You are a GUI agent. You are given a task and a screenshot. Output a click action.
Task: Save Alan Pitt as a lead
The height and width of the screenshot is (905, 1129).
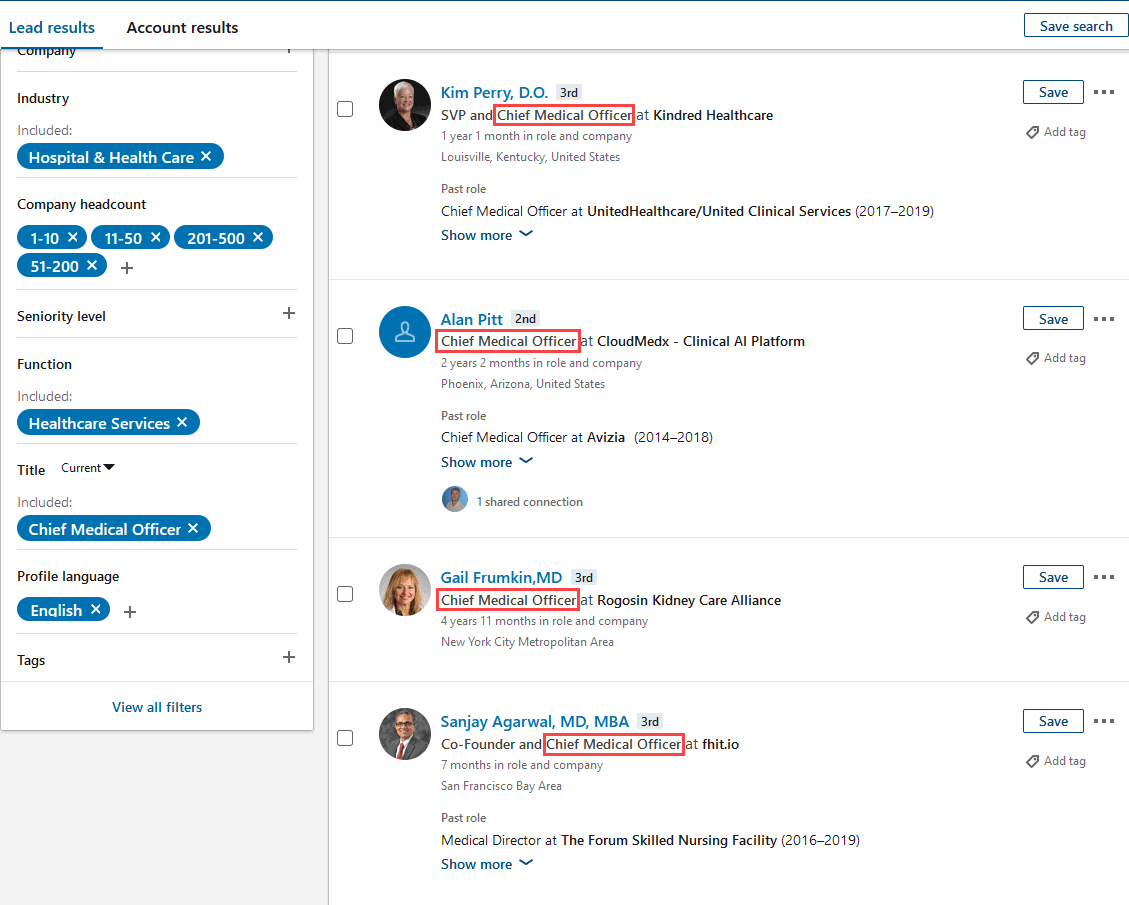[x=1053, y=319]
